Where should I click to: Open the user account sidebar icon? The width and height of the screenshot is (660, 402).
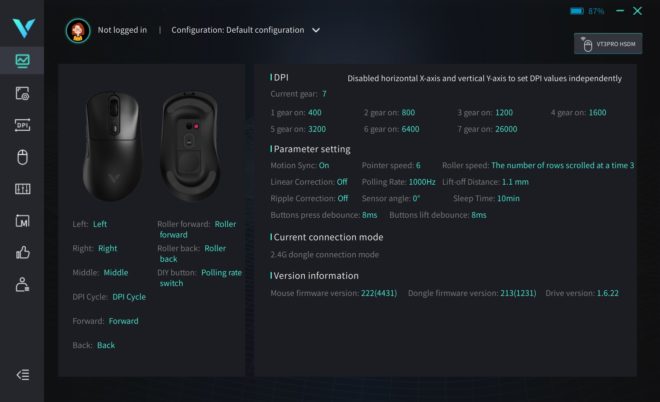tap(22, 285)
